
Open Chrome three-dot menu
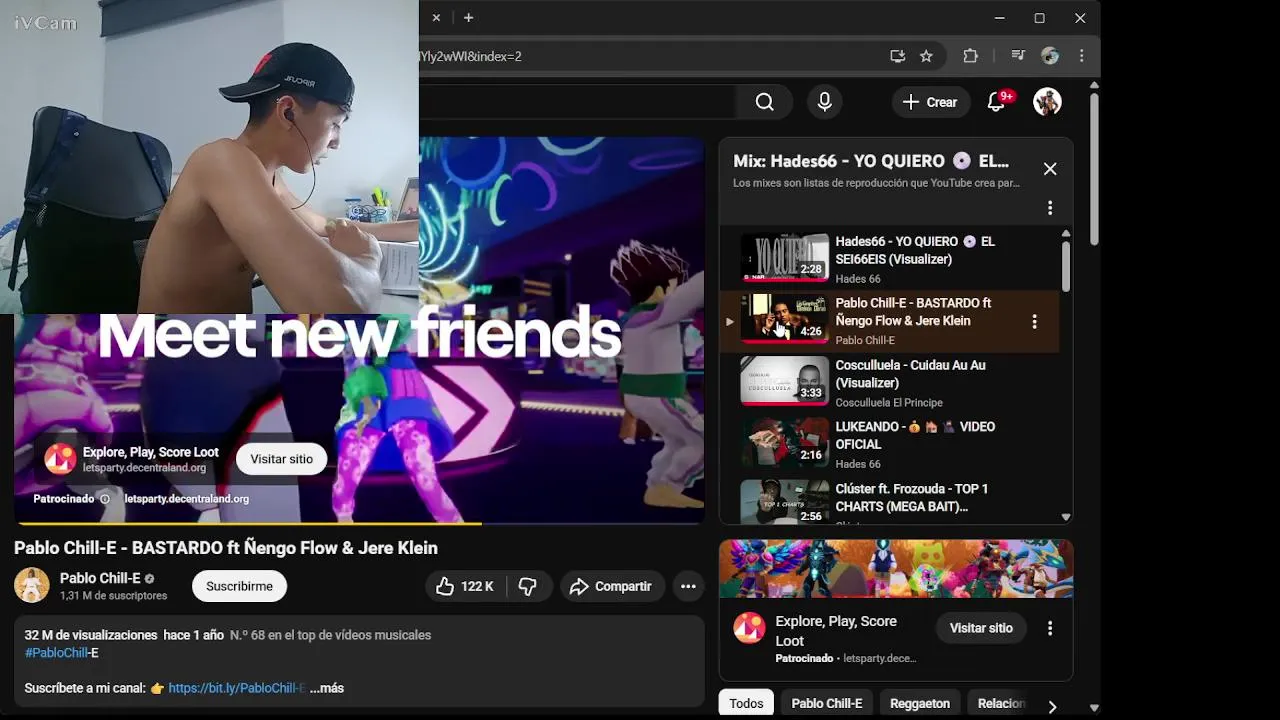click(x=1081, y=56)
